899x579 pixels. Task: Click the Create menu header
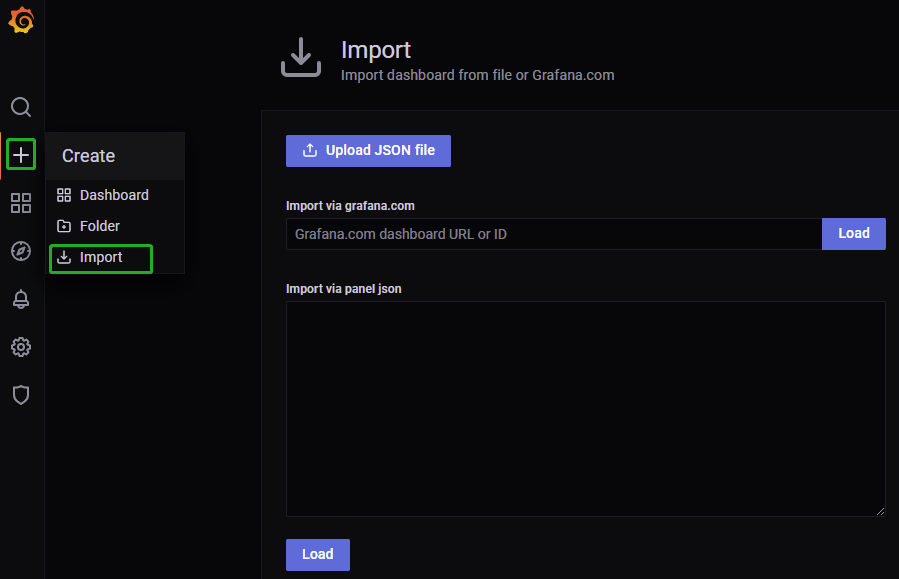point(89,156)
